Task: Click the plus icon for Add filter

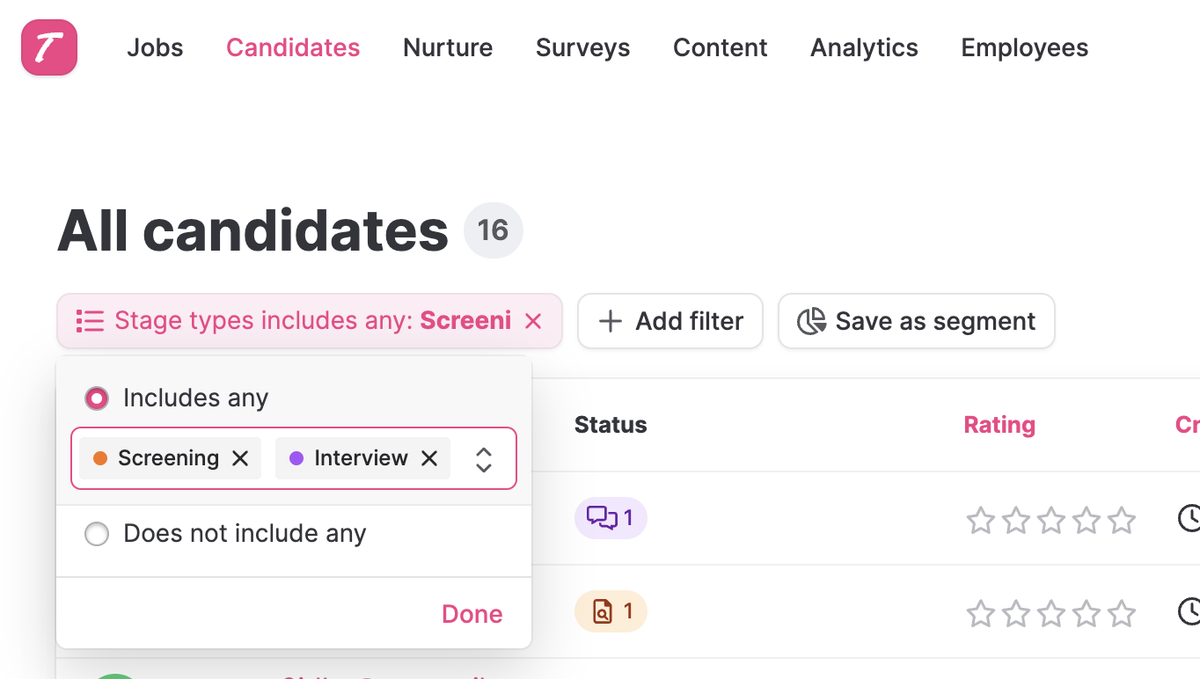Action: (x=610, y=321)
